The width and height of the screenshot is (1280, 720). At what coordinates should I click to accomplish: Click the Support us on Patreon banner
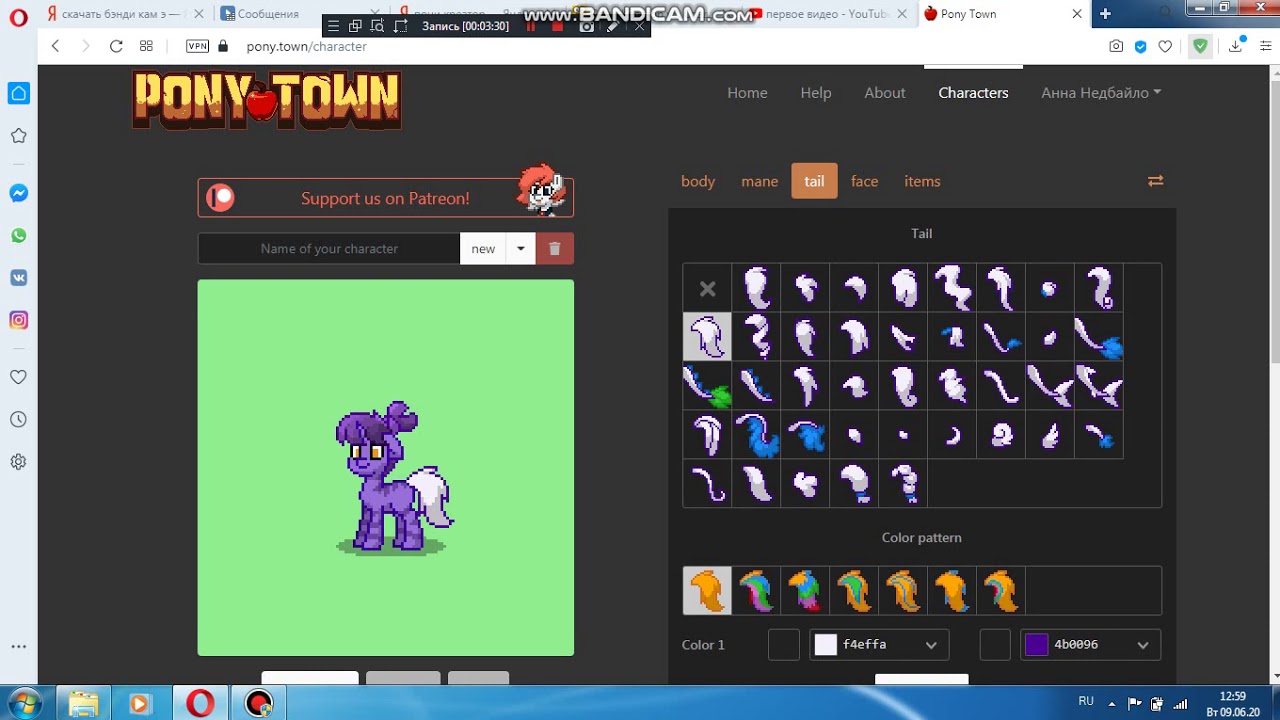[x=386, y=198]
